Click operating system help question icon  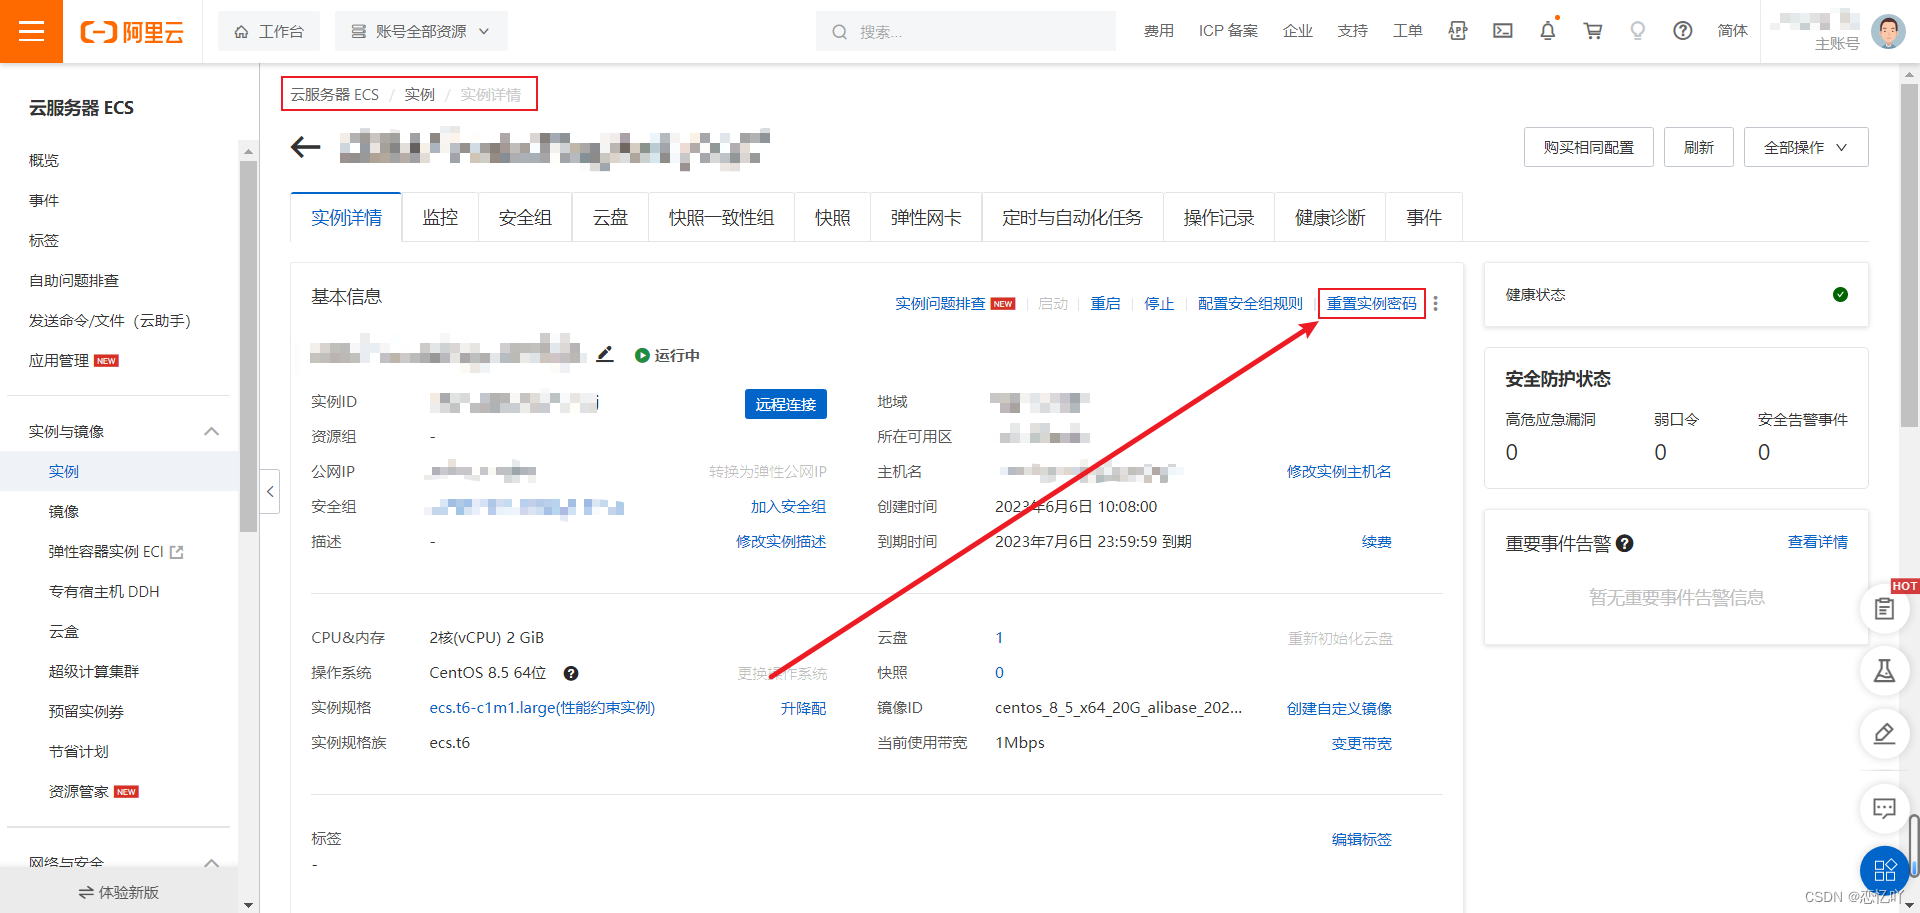(x=571, y=673)
